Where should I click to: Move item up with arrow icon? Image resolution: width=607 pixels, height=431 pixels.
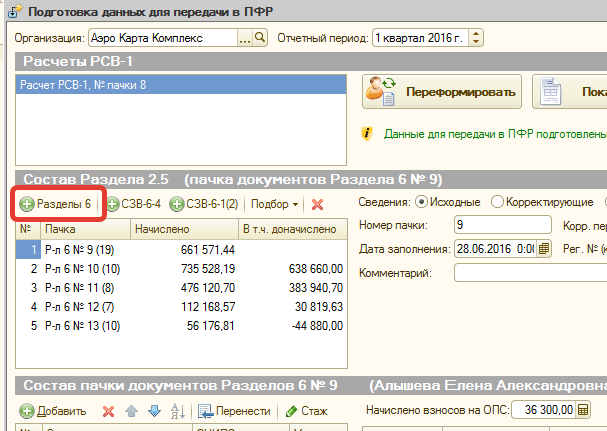pos(132,411)
